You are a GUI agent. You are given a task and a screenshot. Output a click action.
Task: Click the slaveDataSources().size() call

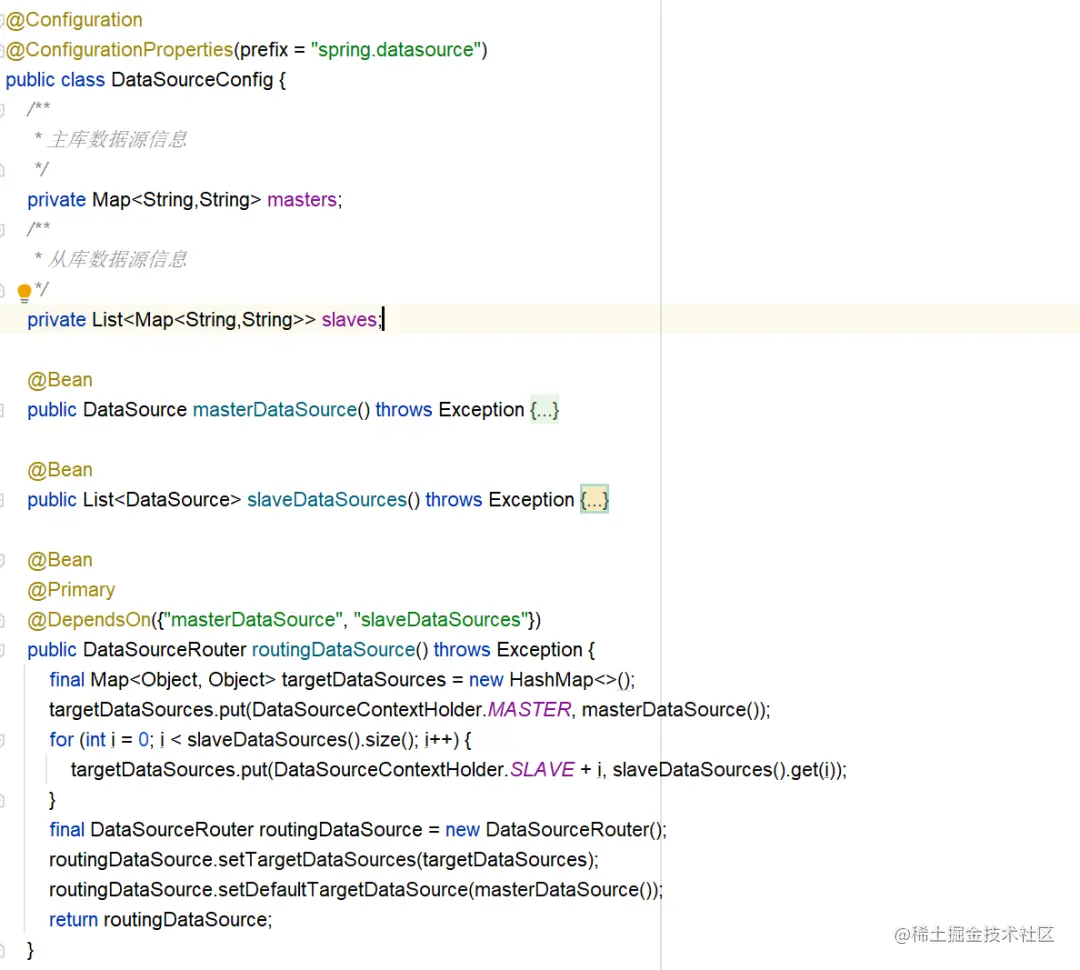pyautogui.click(x=301, y=740)
